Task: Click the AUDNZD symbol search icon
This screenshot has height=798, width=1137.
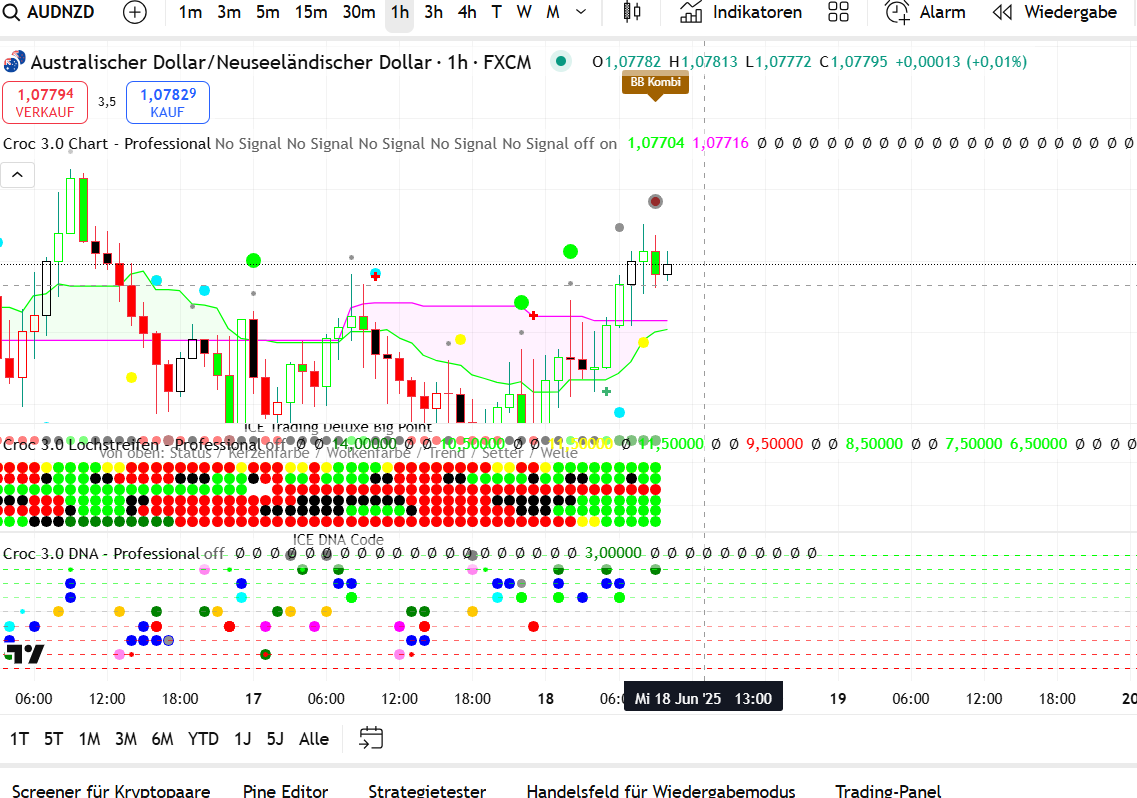Action: point(13,12)
